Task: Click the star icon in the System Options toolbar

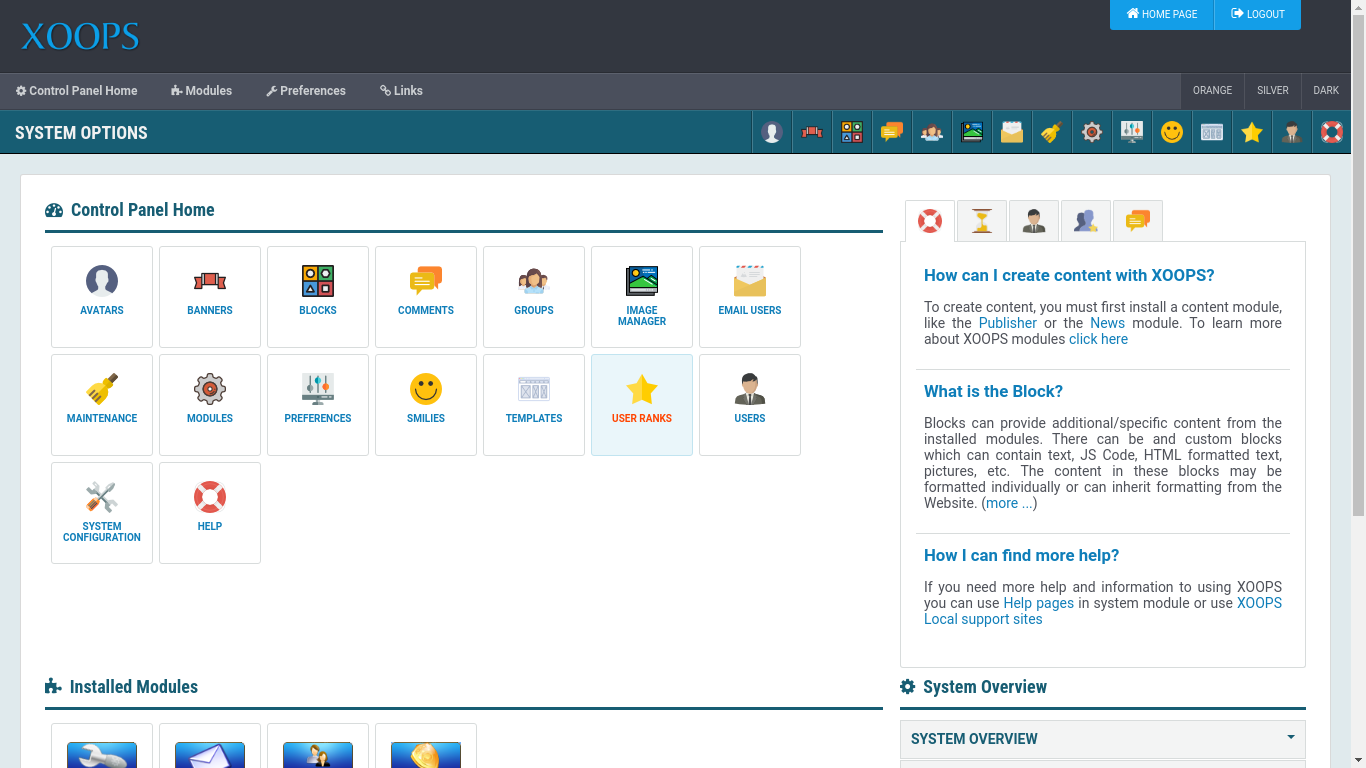Action: pyautogui.click(x=1251, y=132)
